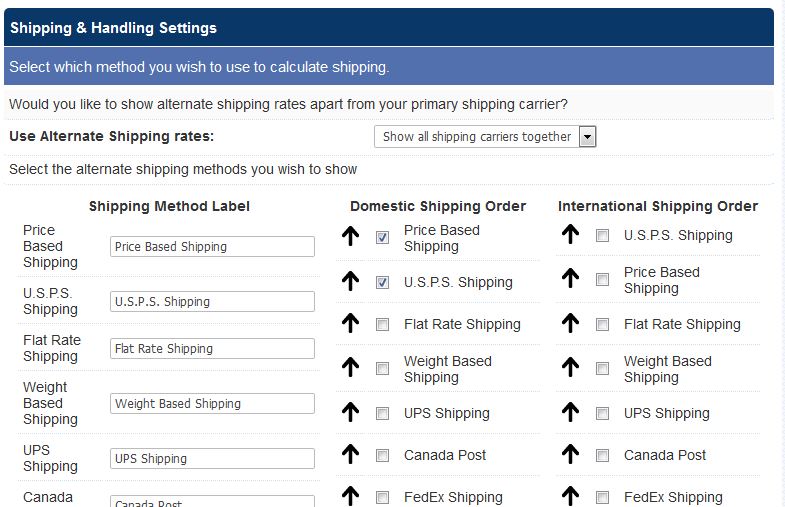785x507 pixels.
Task: Select the UPS Shipping label text field
Action: (x=212, y=459)
